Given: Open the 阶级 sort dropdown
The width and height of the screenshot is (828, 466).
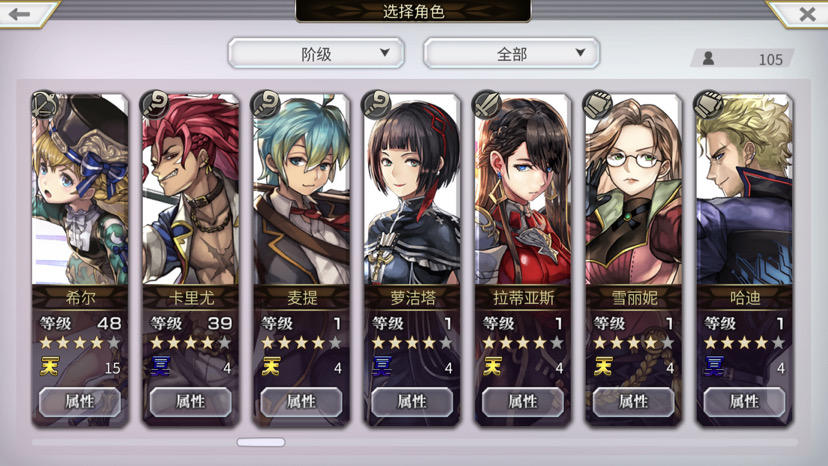Looking at the screenshot, I should pyautogui.click(x=316, y=53).
